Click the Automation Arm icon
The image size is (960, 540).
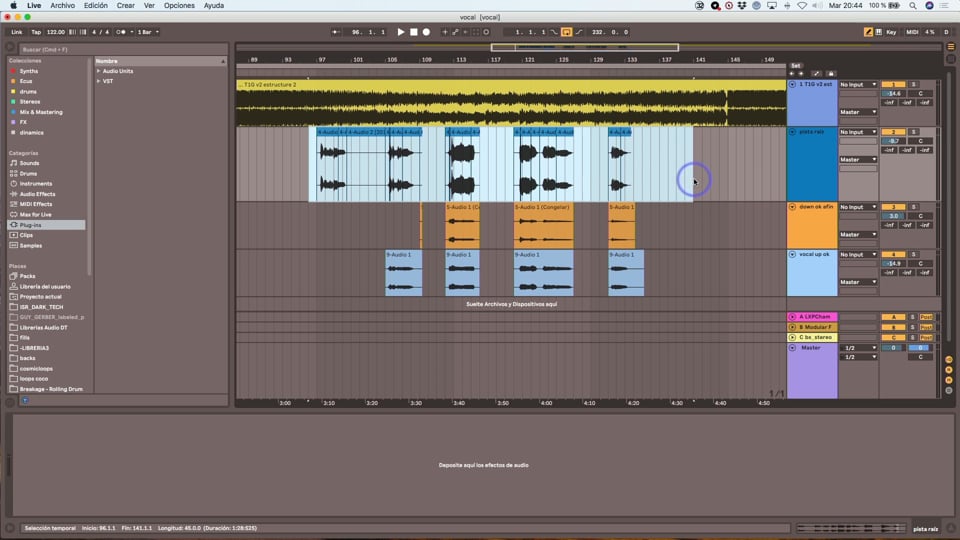tap(455, 32)
